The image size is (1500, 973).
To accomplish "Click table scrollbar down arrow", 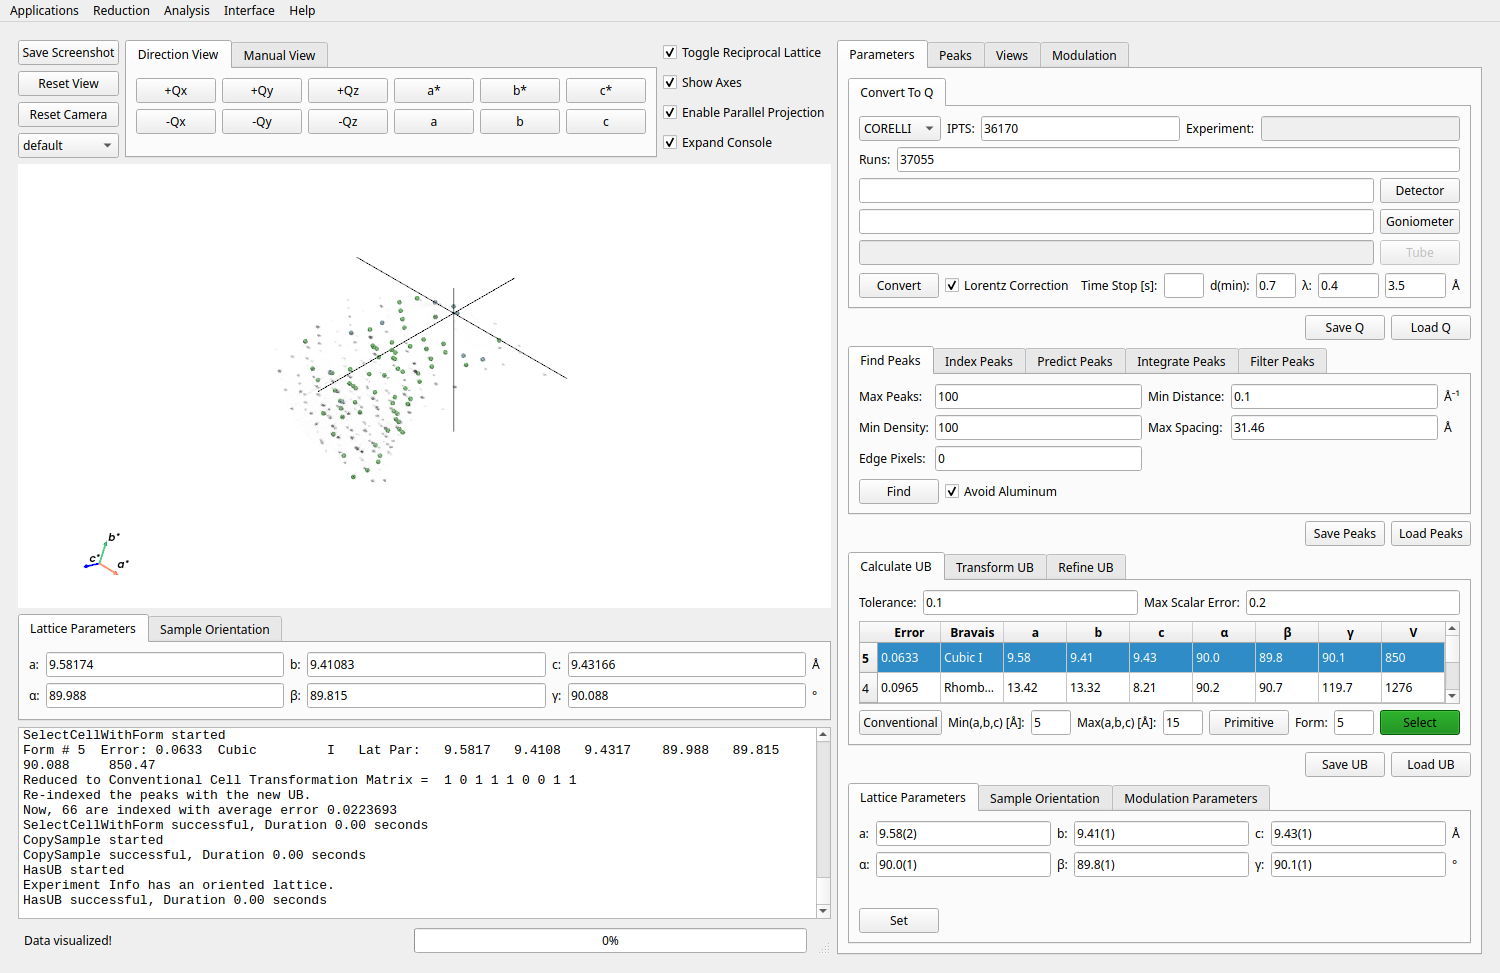I will click(1453, 696).
